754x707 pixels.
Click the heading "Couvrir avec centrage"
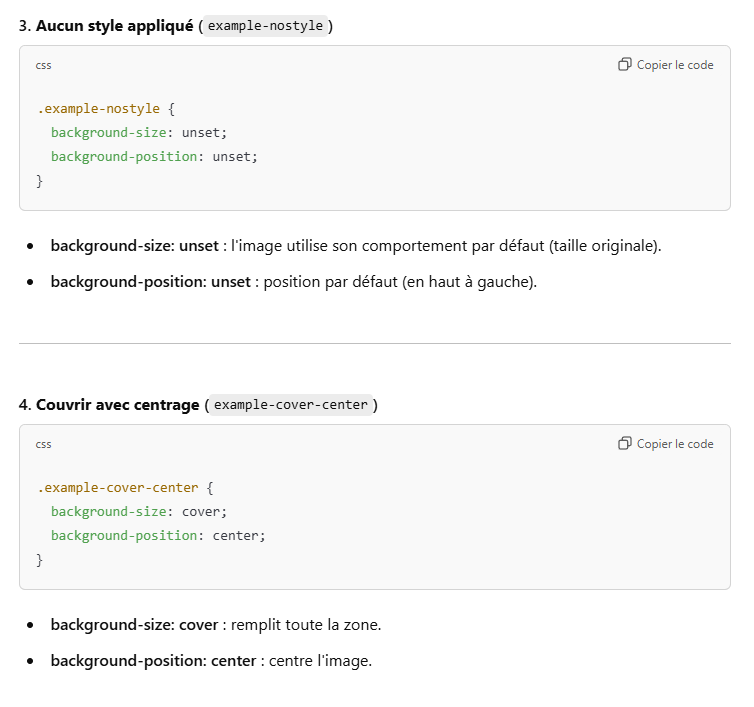click(117, 405)
